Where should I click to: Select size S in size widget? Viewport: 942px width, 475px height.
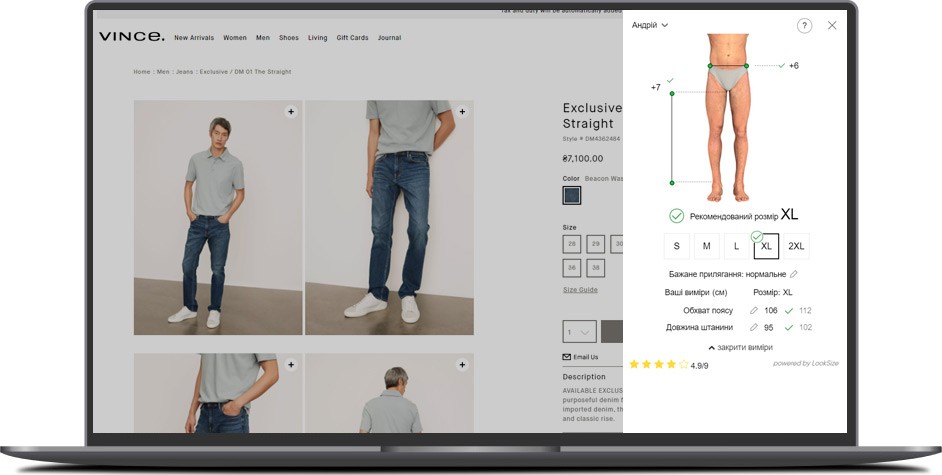(x=676, y=246)
